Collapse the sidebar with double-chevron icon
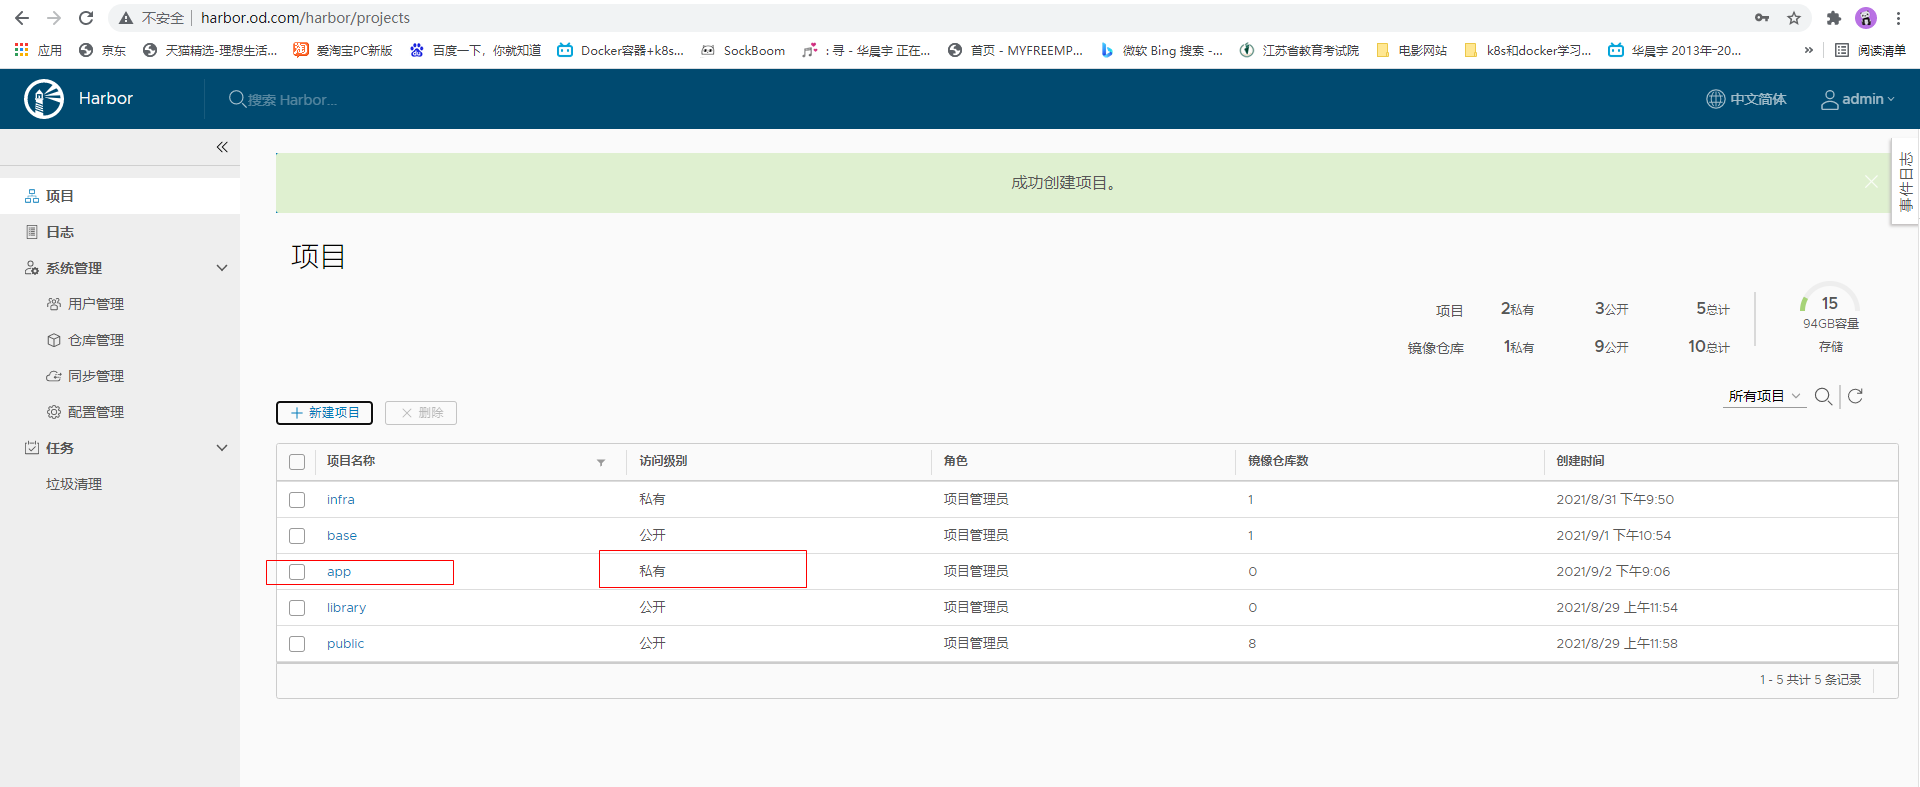This screenshot has width=1920, height=787. pyautogui.click(x=222, y=147)
